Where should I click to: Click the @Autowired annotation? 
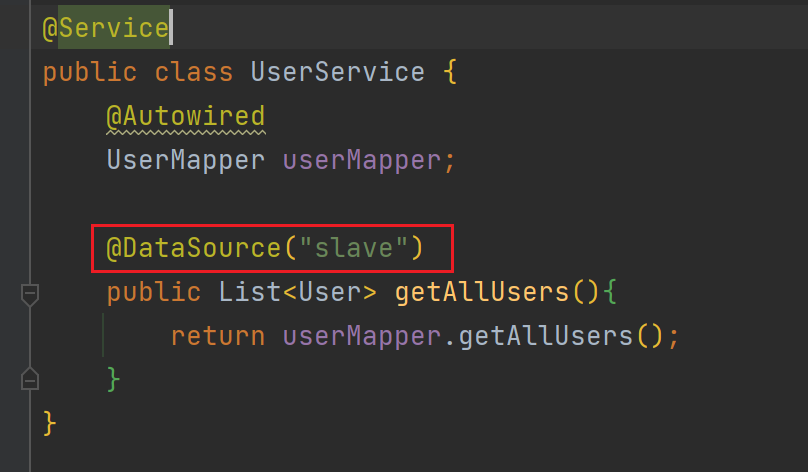click(x=185, y=117)
